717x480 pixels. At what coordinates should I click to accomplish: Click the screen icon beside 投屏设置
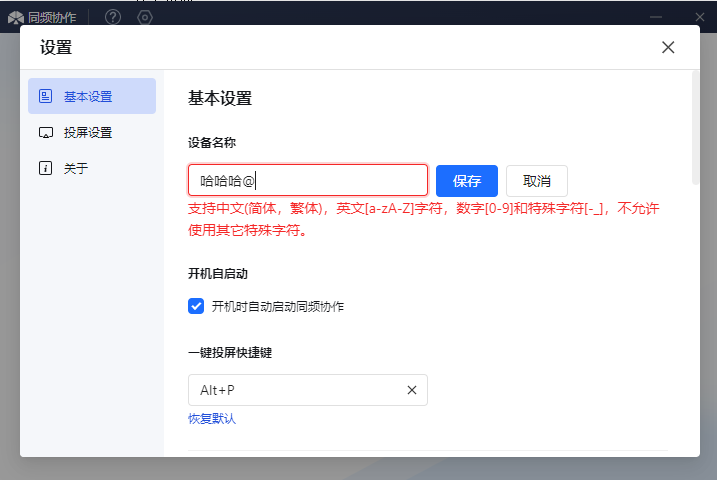[45, 133]
